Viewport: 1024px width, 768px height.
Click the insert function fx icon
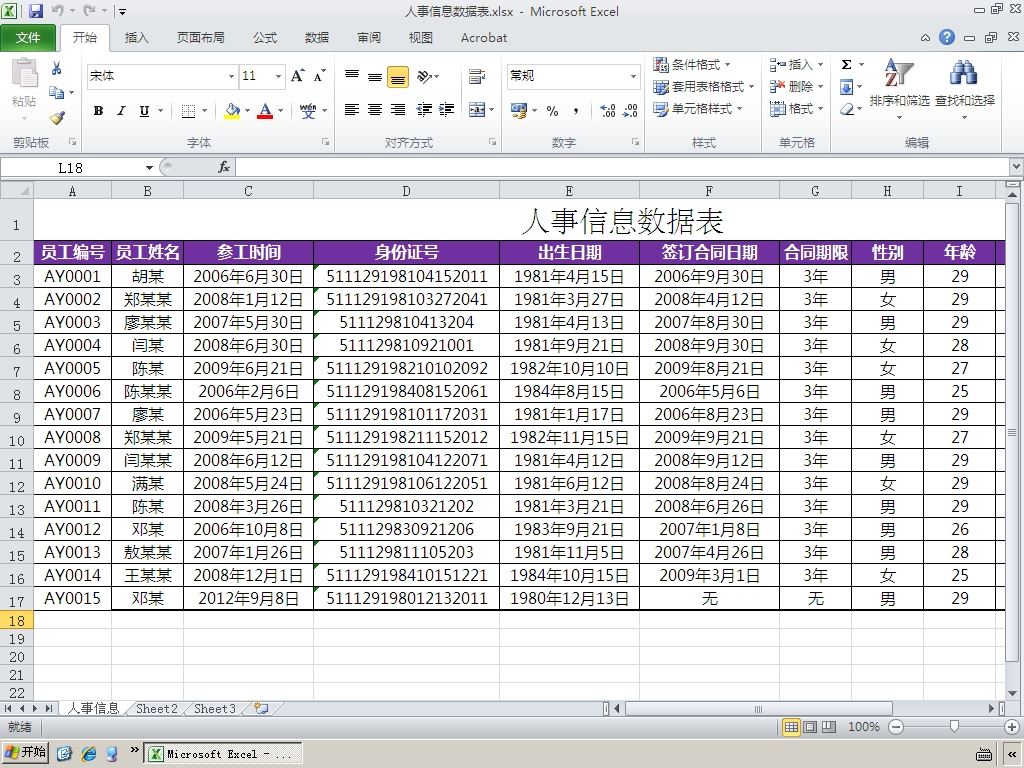pyautogui.click(x=224, y=167)
